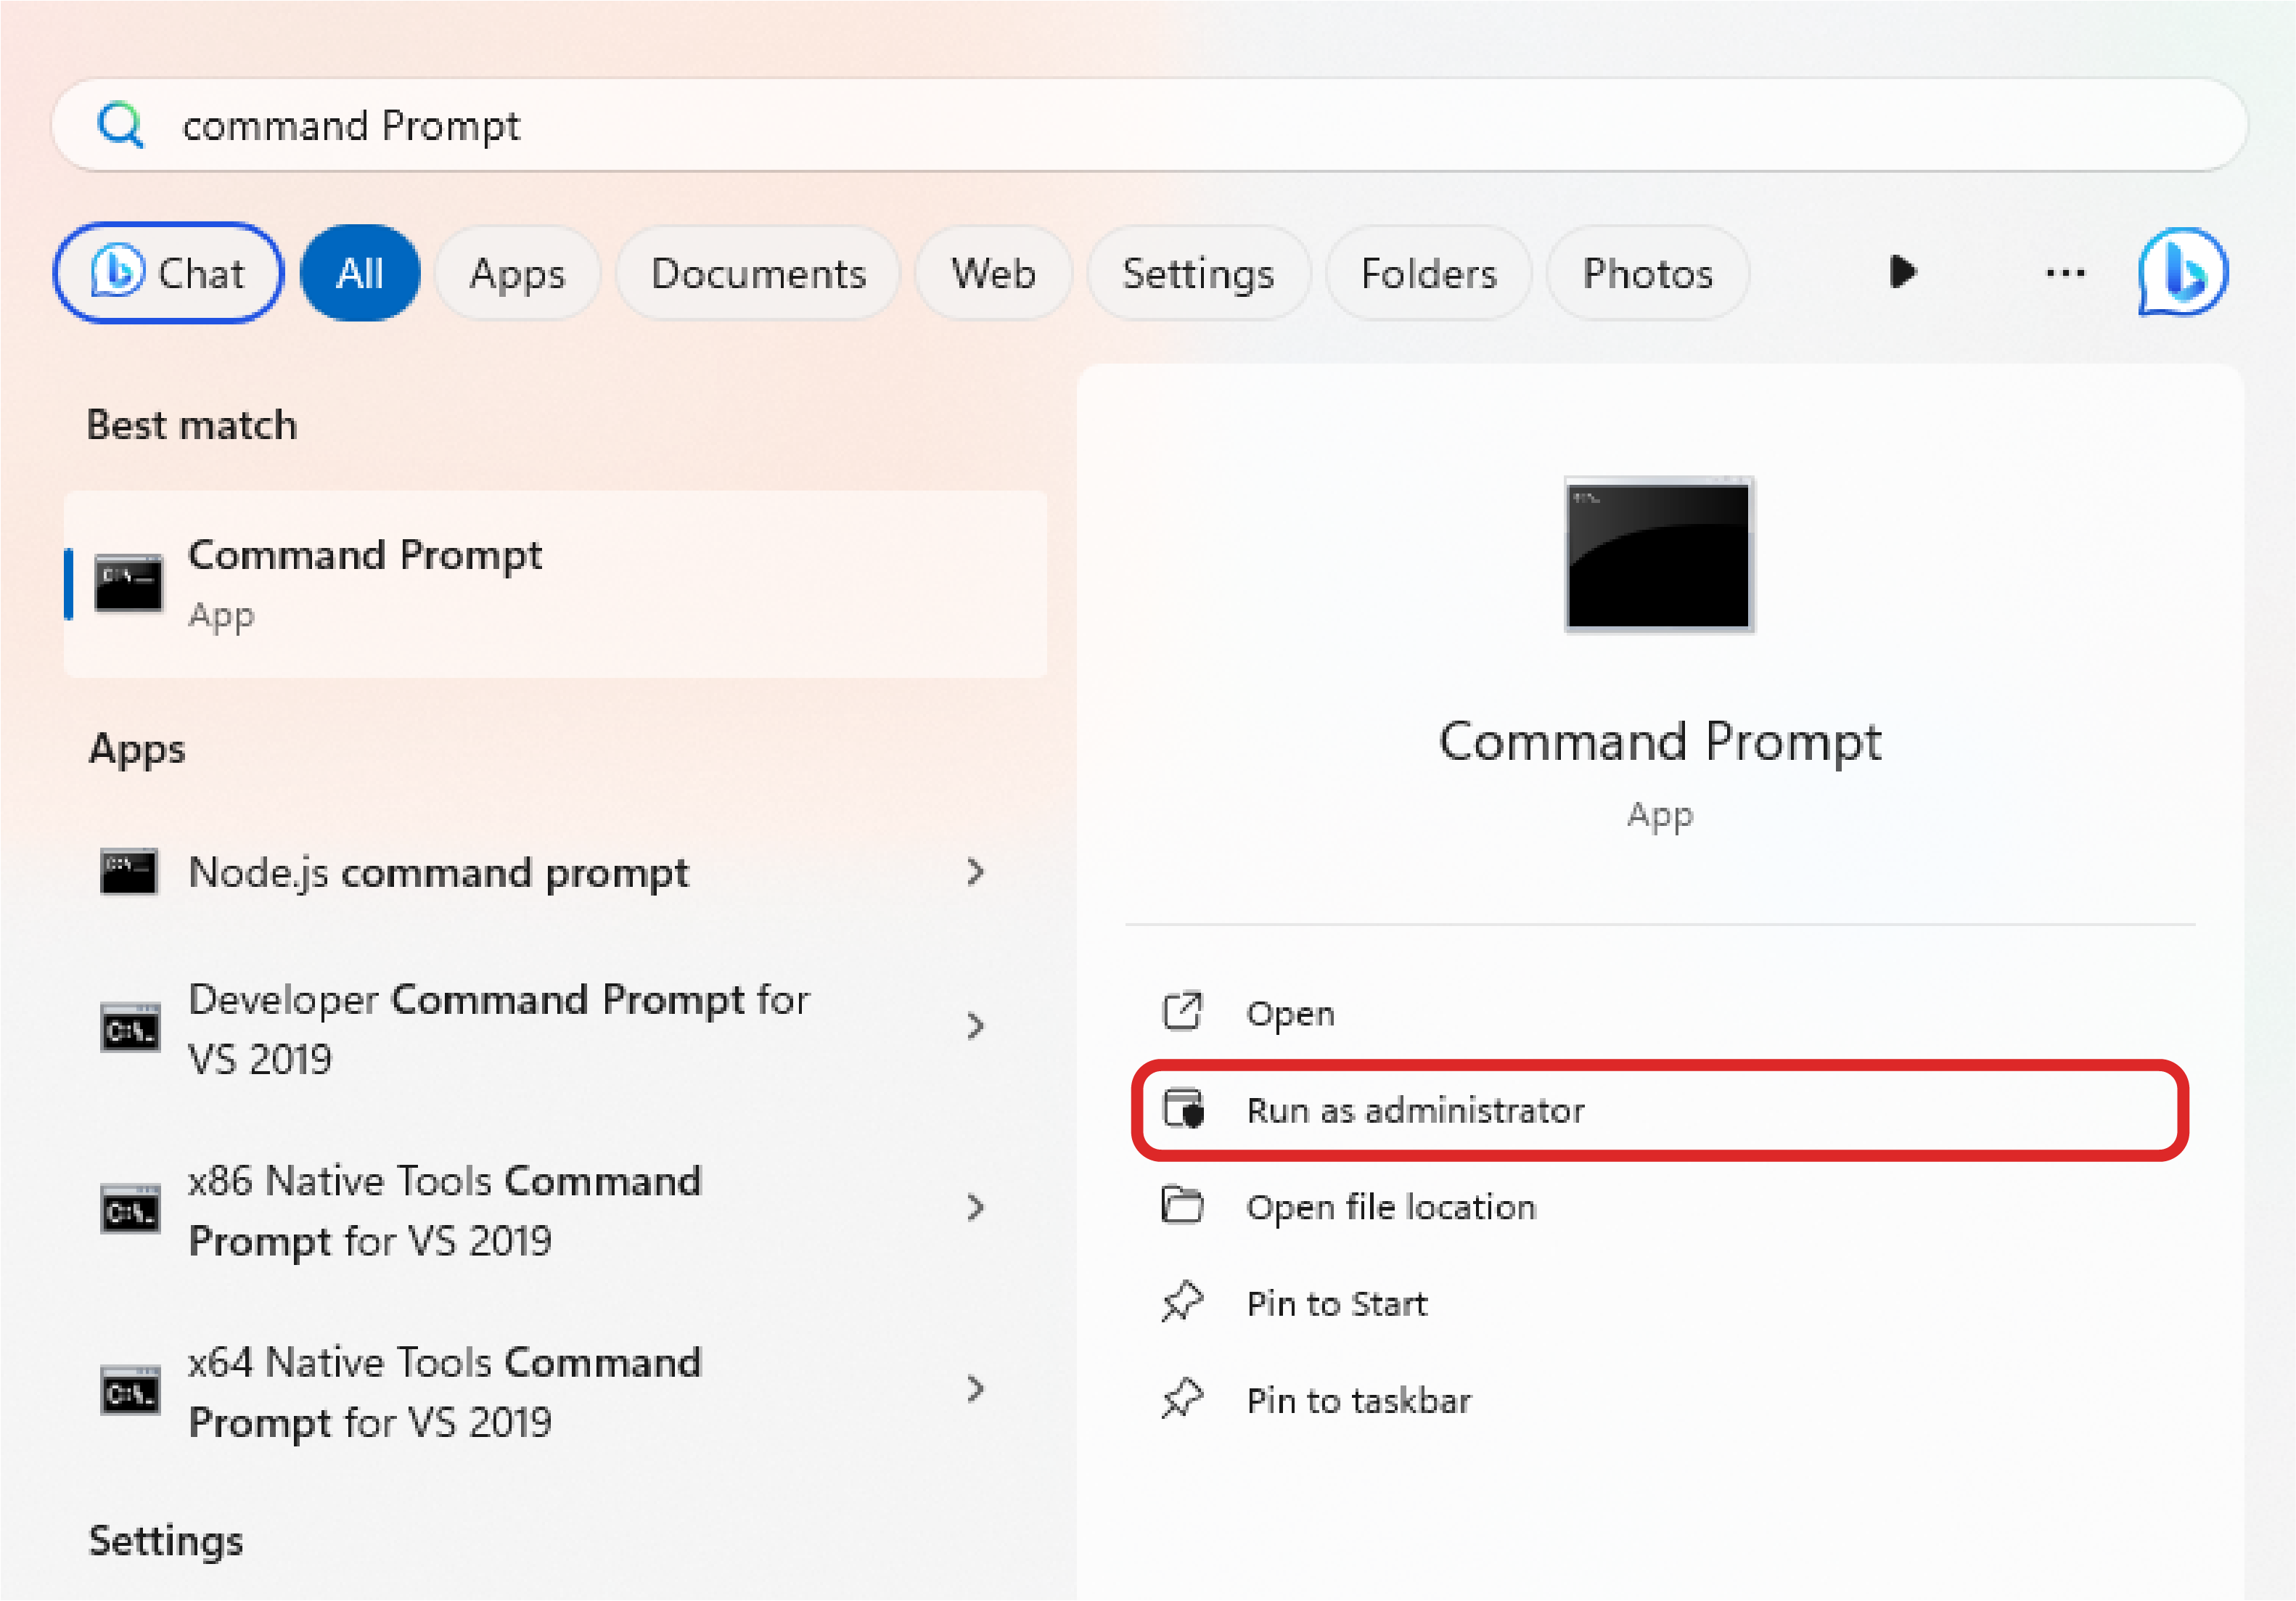Click the Bing logo icon at top right
The image size is (2296, 1601).
pos(2183,272)
